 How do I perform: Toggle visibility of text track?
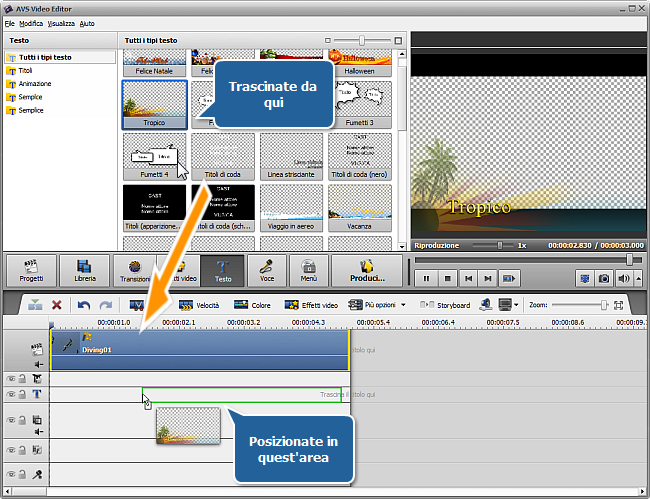click(11, 394)
